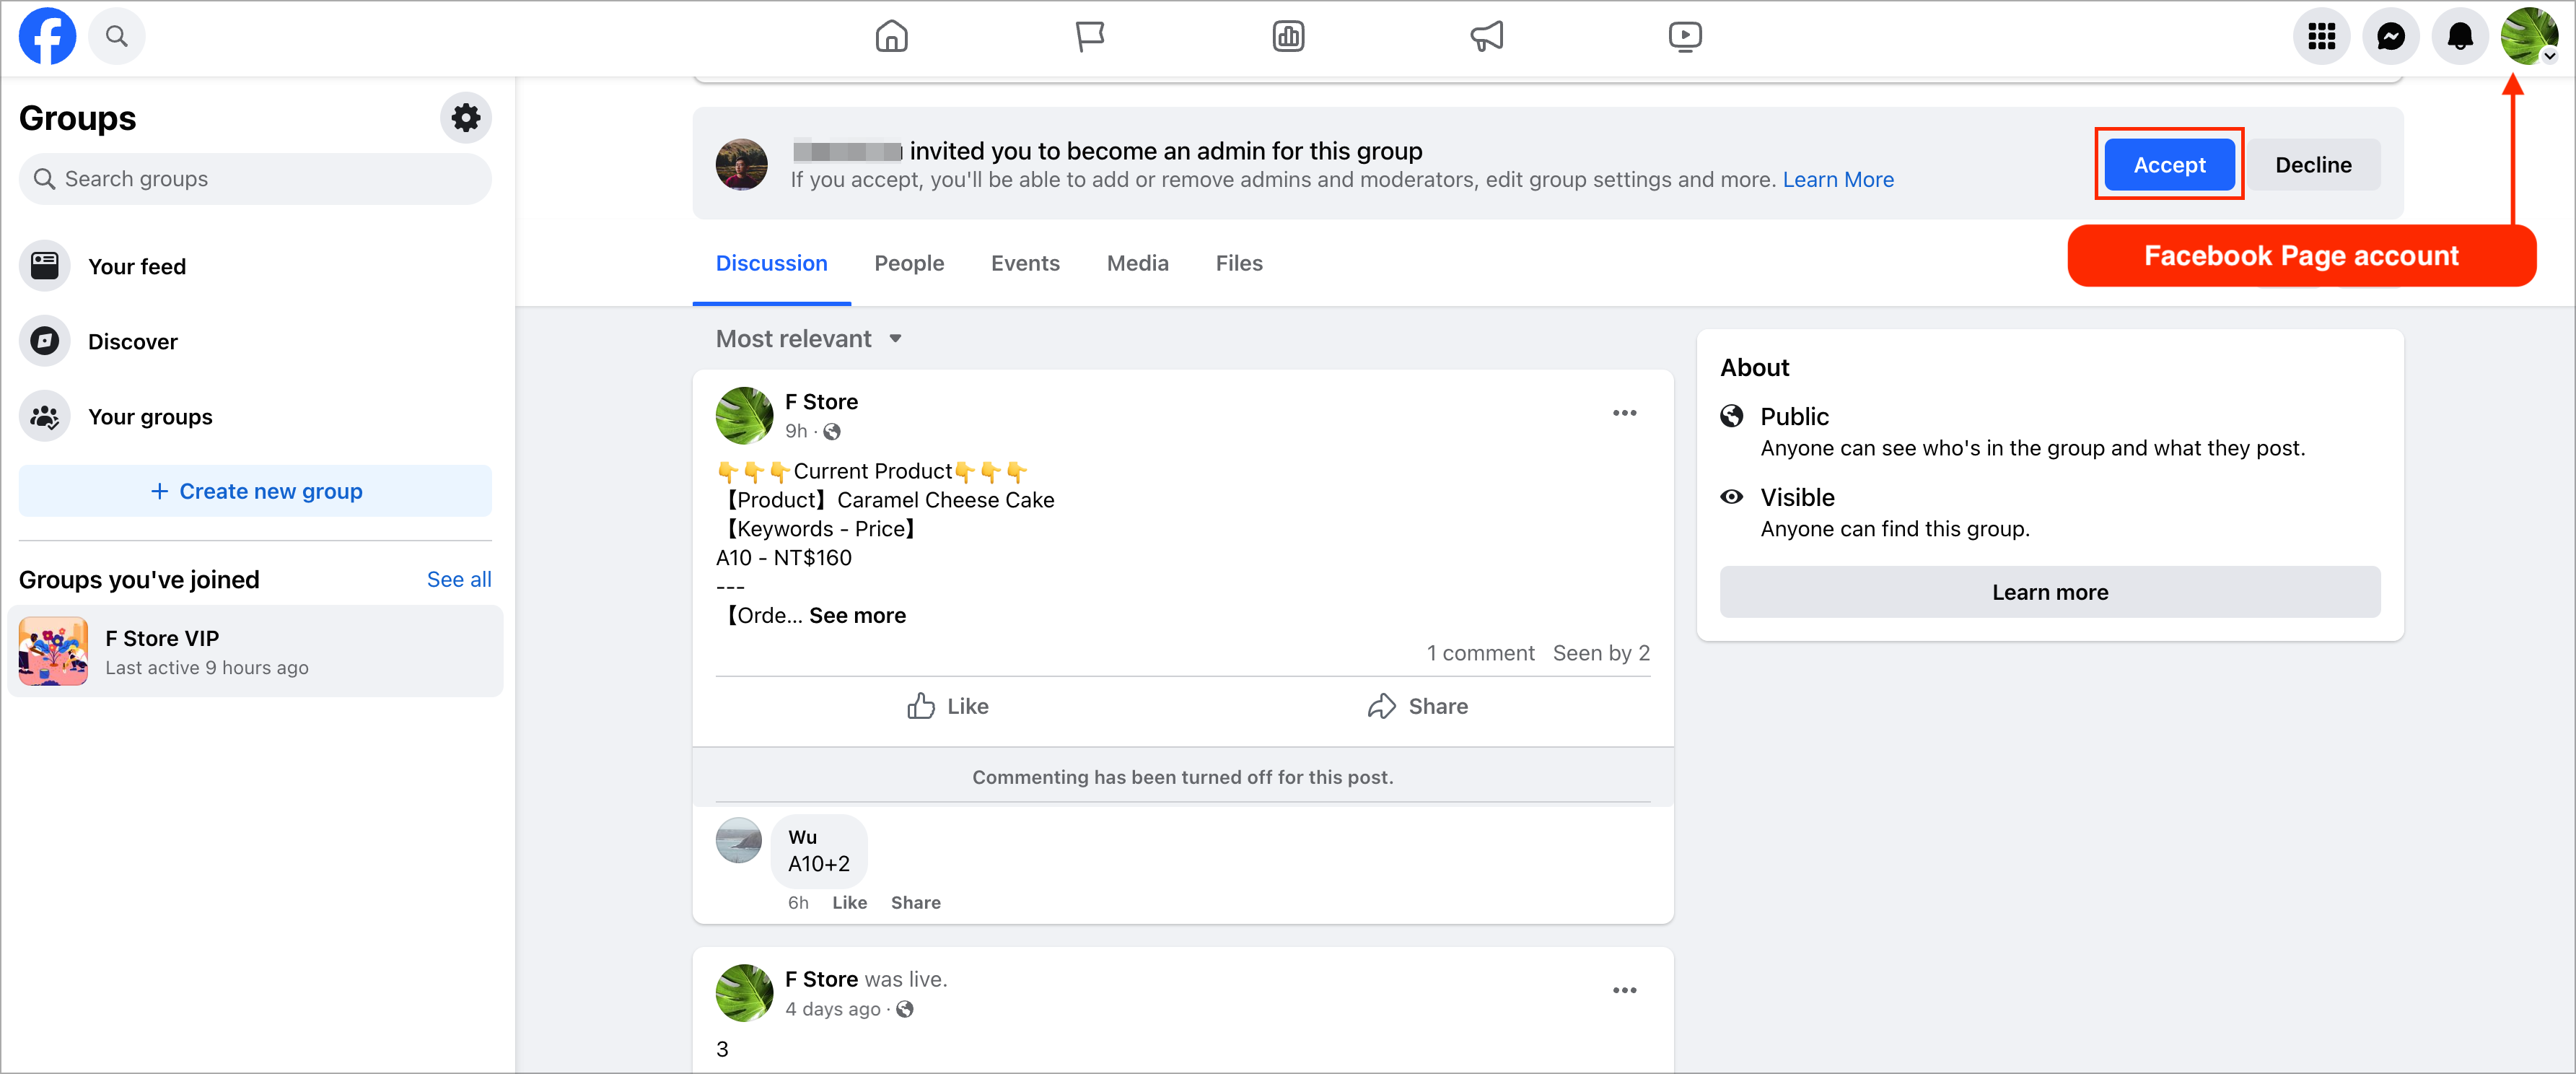Open Pages via the flag icon
This screenshot has width=2576, height=1074.
[1089, 37]
